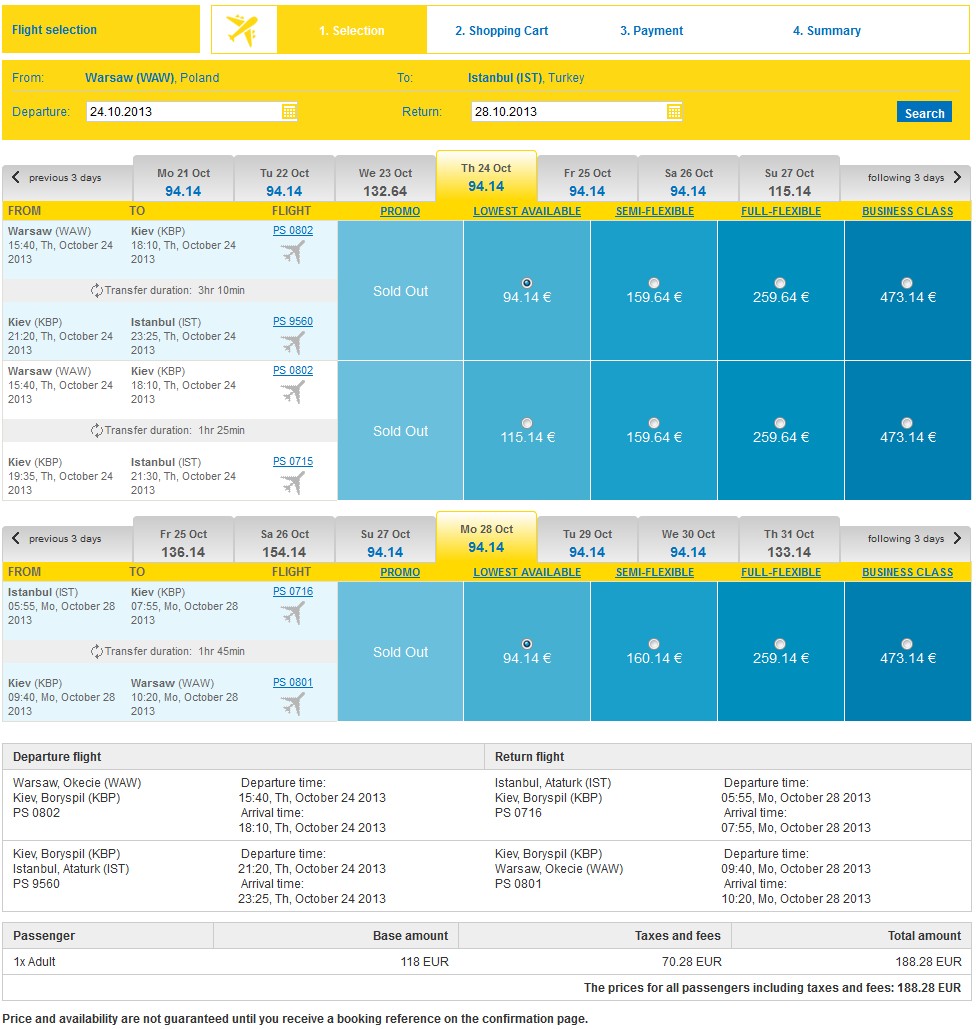The image size is (976, 1029).
Task: Show following 3 days for return flights
Action: coord(914,538)
